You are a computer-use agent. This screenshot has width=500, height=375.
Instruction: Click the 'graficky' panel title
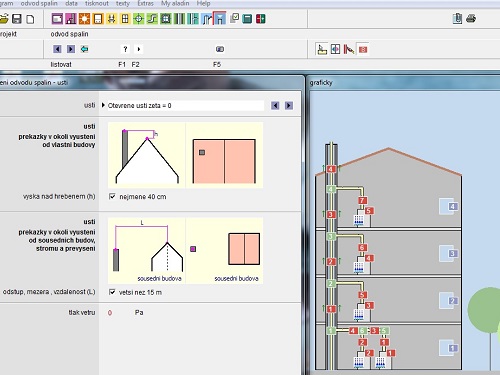pyautogui.click(x=321, y=83)
